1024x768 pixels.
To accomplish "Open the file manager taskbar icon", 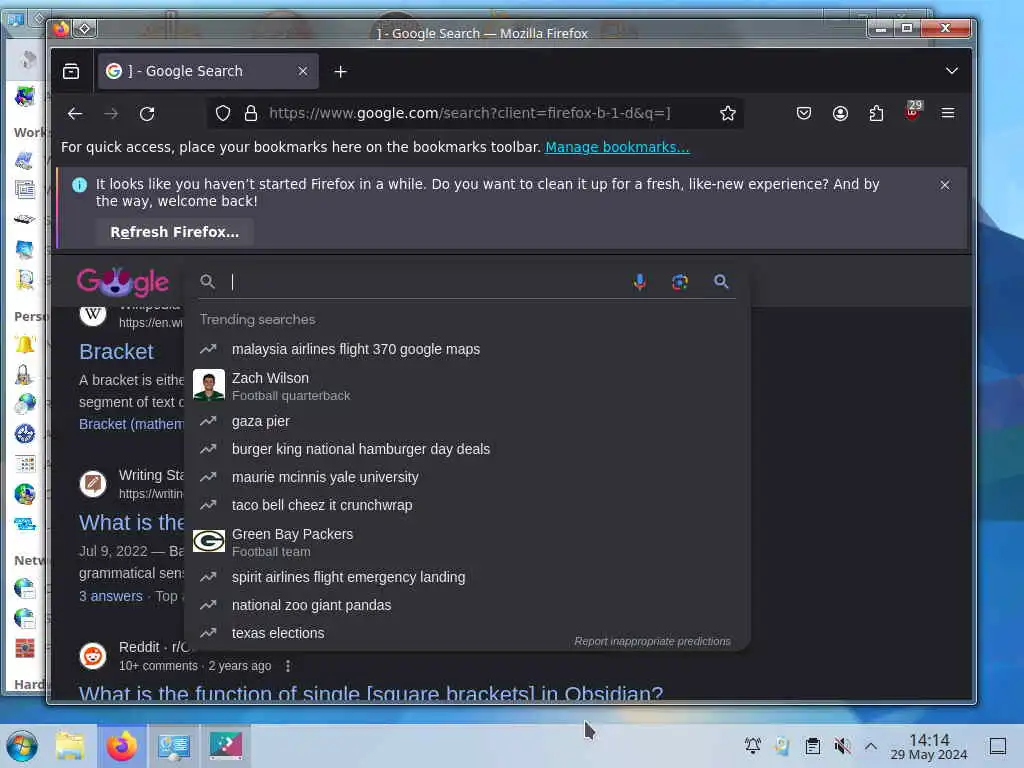I will click(x=71, y=746).
